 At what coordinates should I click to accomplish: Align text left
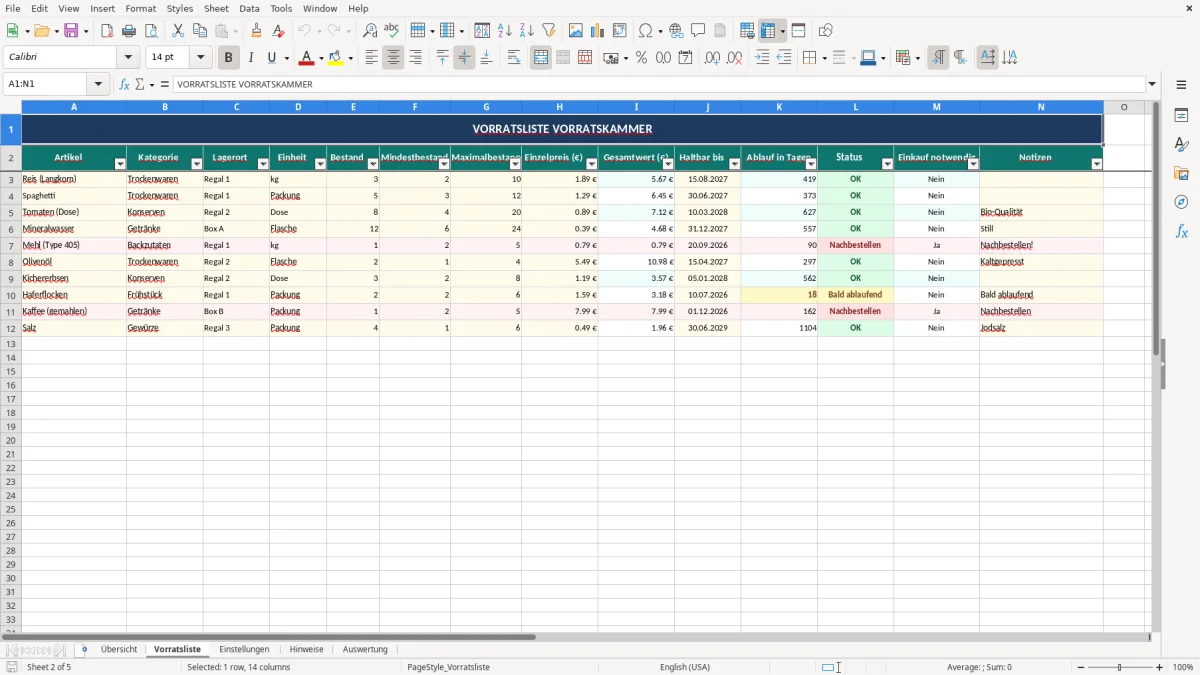[371, 58]
